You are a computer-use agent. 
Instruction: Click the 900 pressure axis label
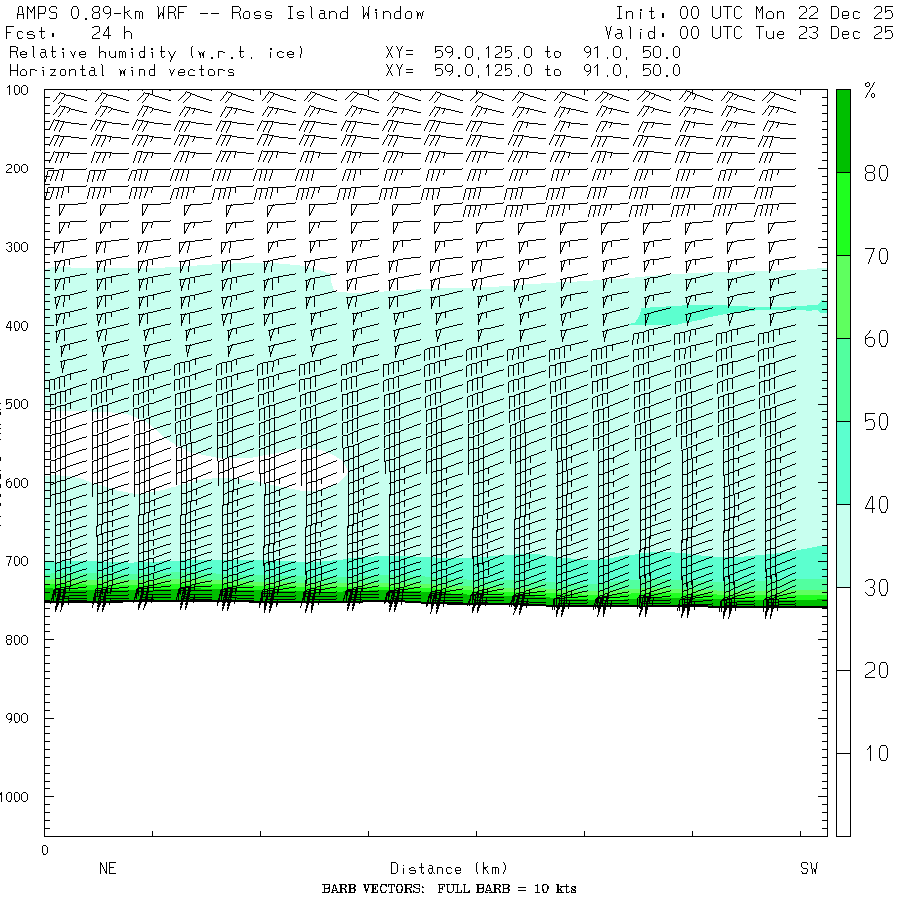click(x=17, y=718)
